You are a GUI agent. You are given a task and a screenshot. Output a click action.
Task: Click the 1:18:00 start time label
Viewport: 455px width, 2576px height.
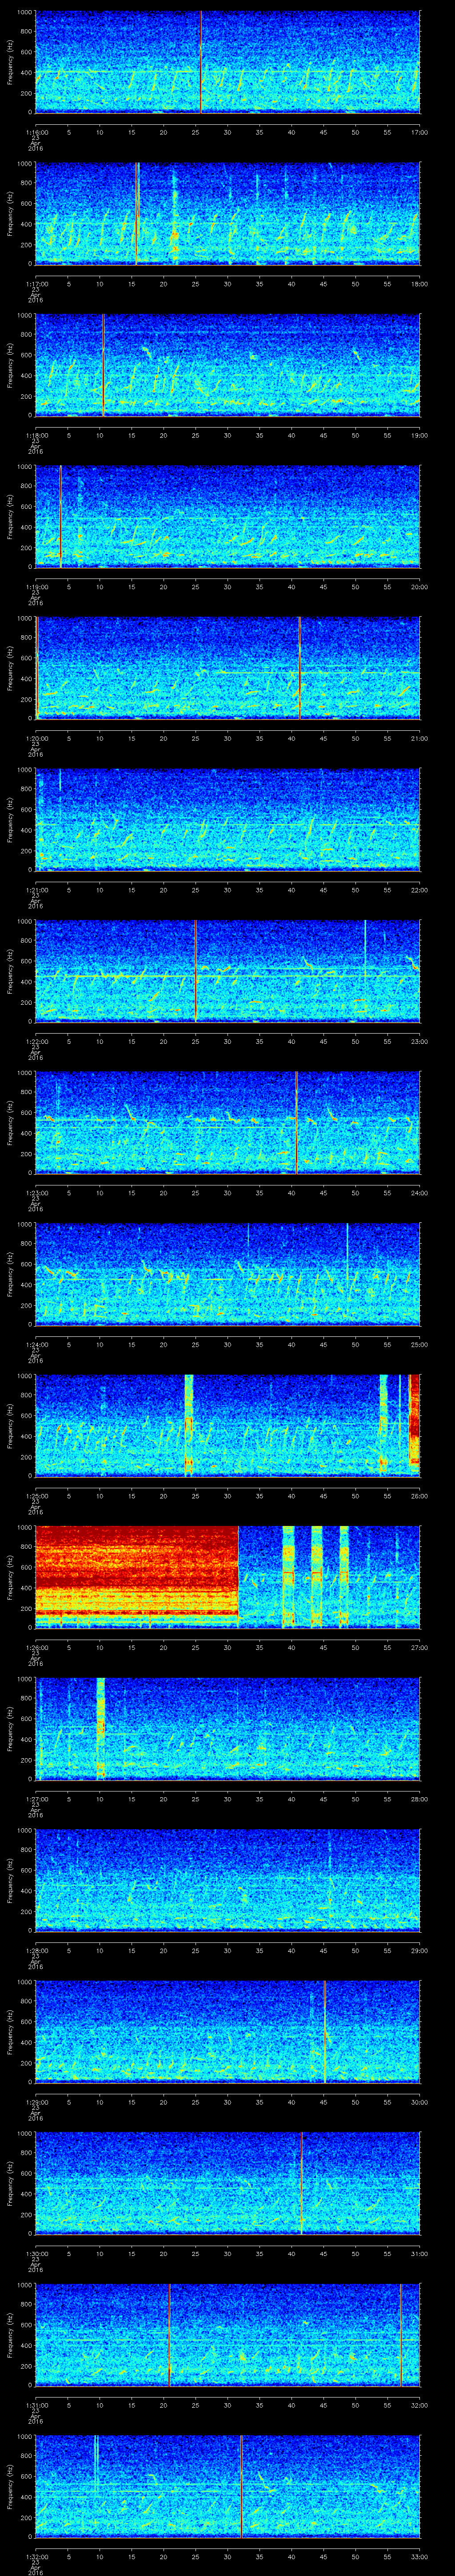coord(36,435)
